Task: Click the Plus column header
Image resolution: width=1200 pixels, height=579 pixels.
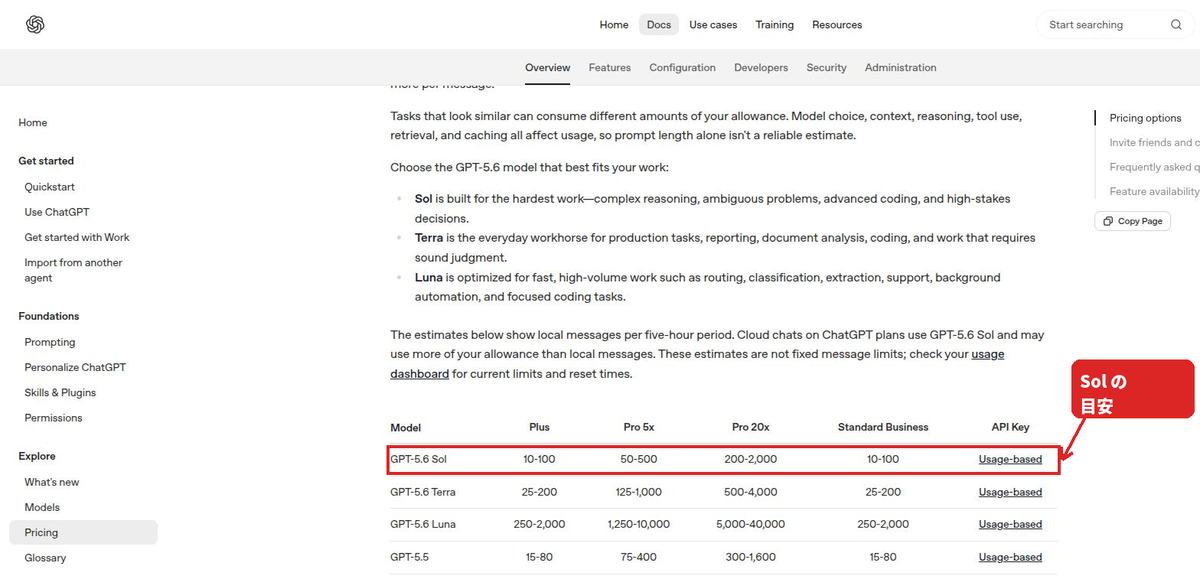Action: coord(539,427)
